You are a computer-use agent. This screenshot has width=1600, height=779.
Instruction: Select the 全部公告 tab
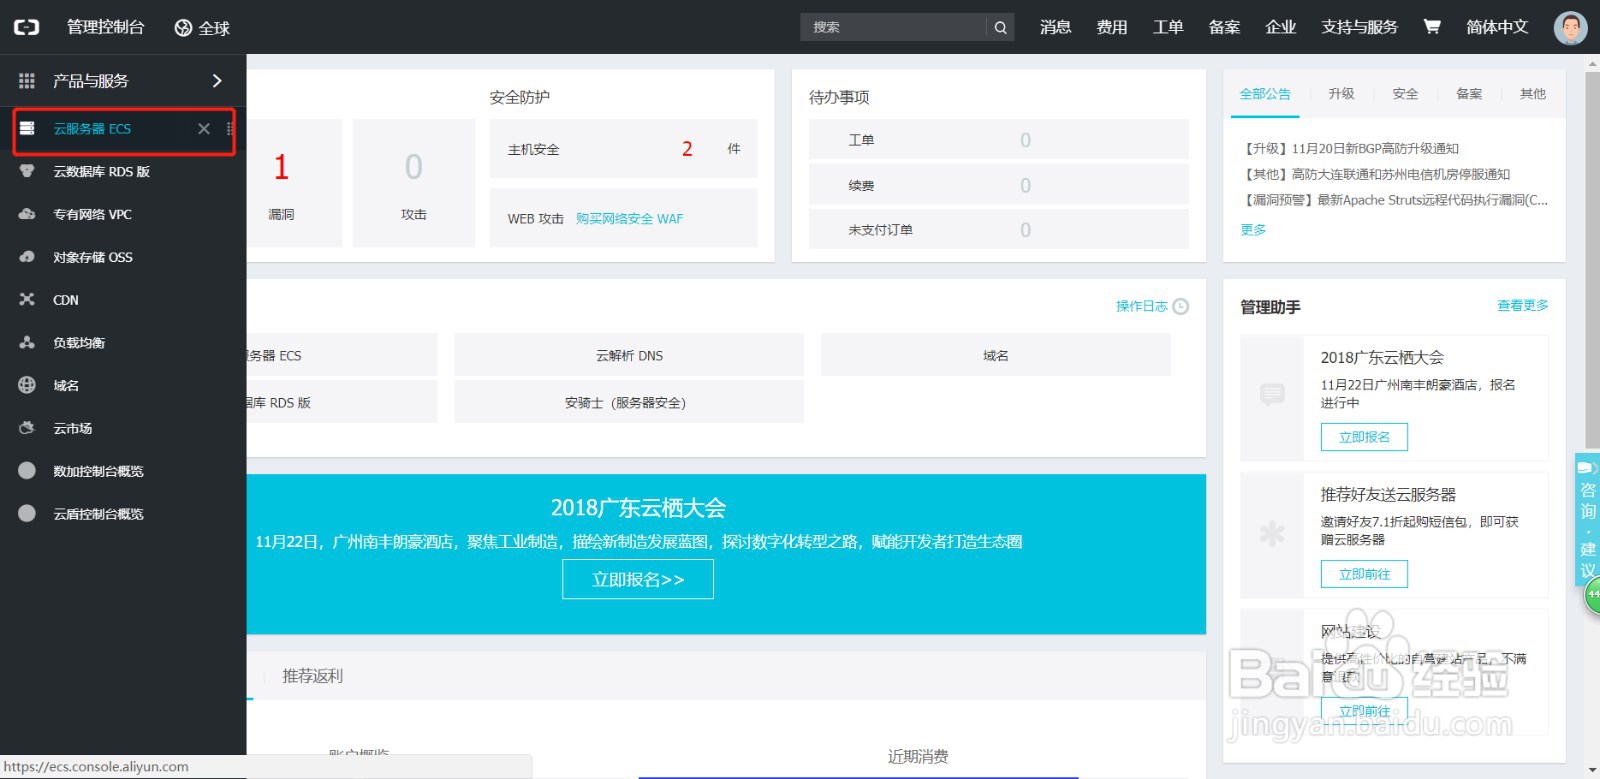1265,94
